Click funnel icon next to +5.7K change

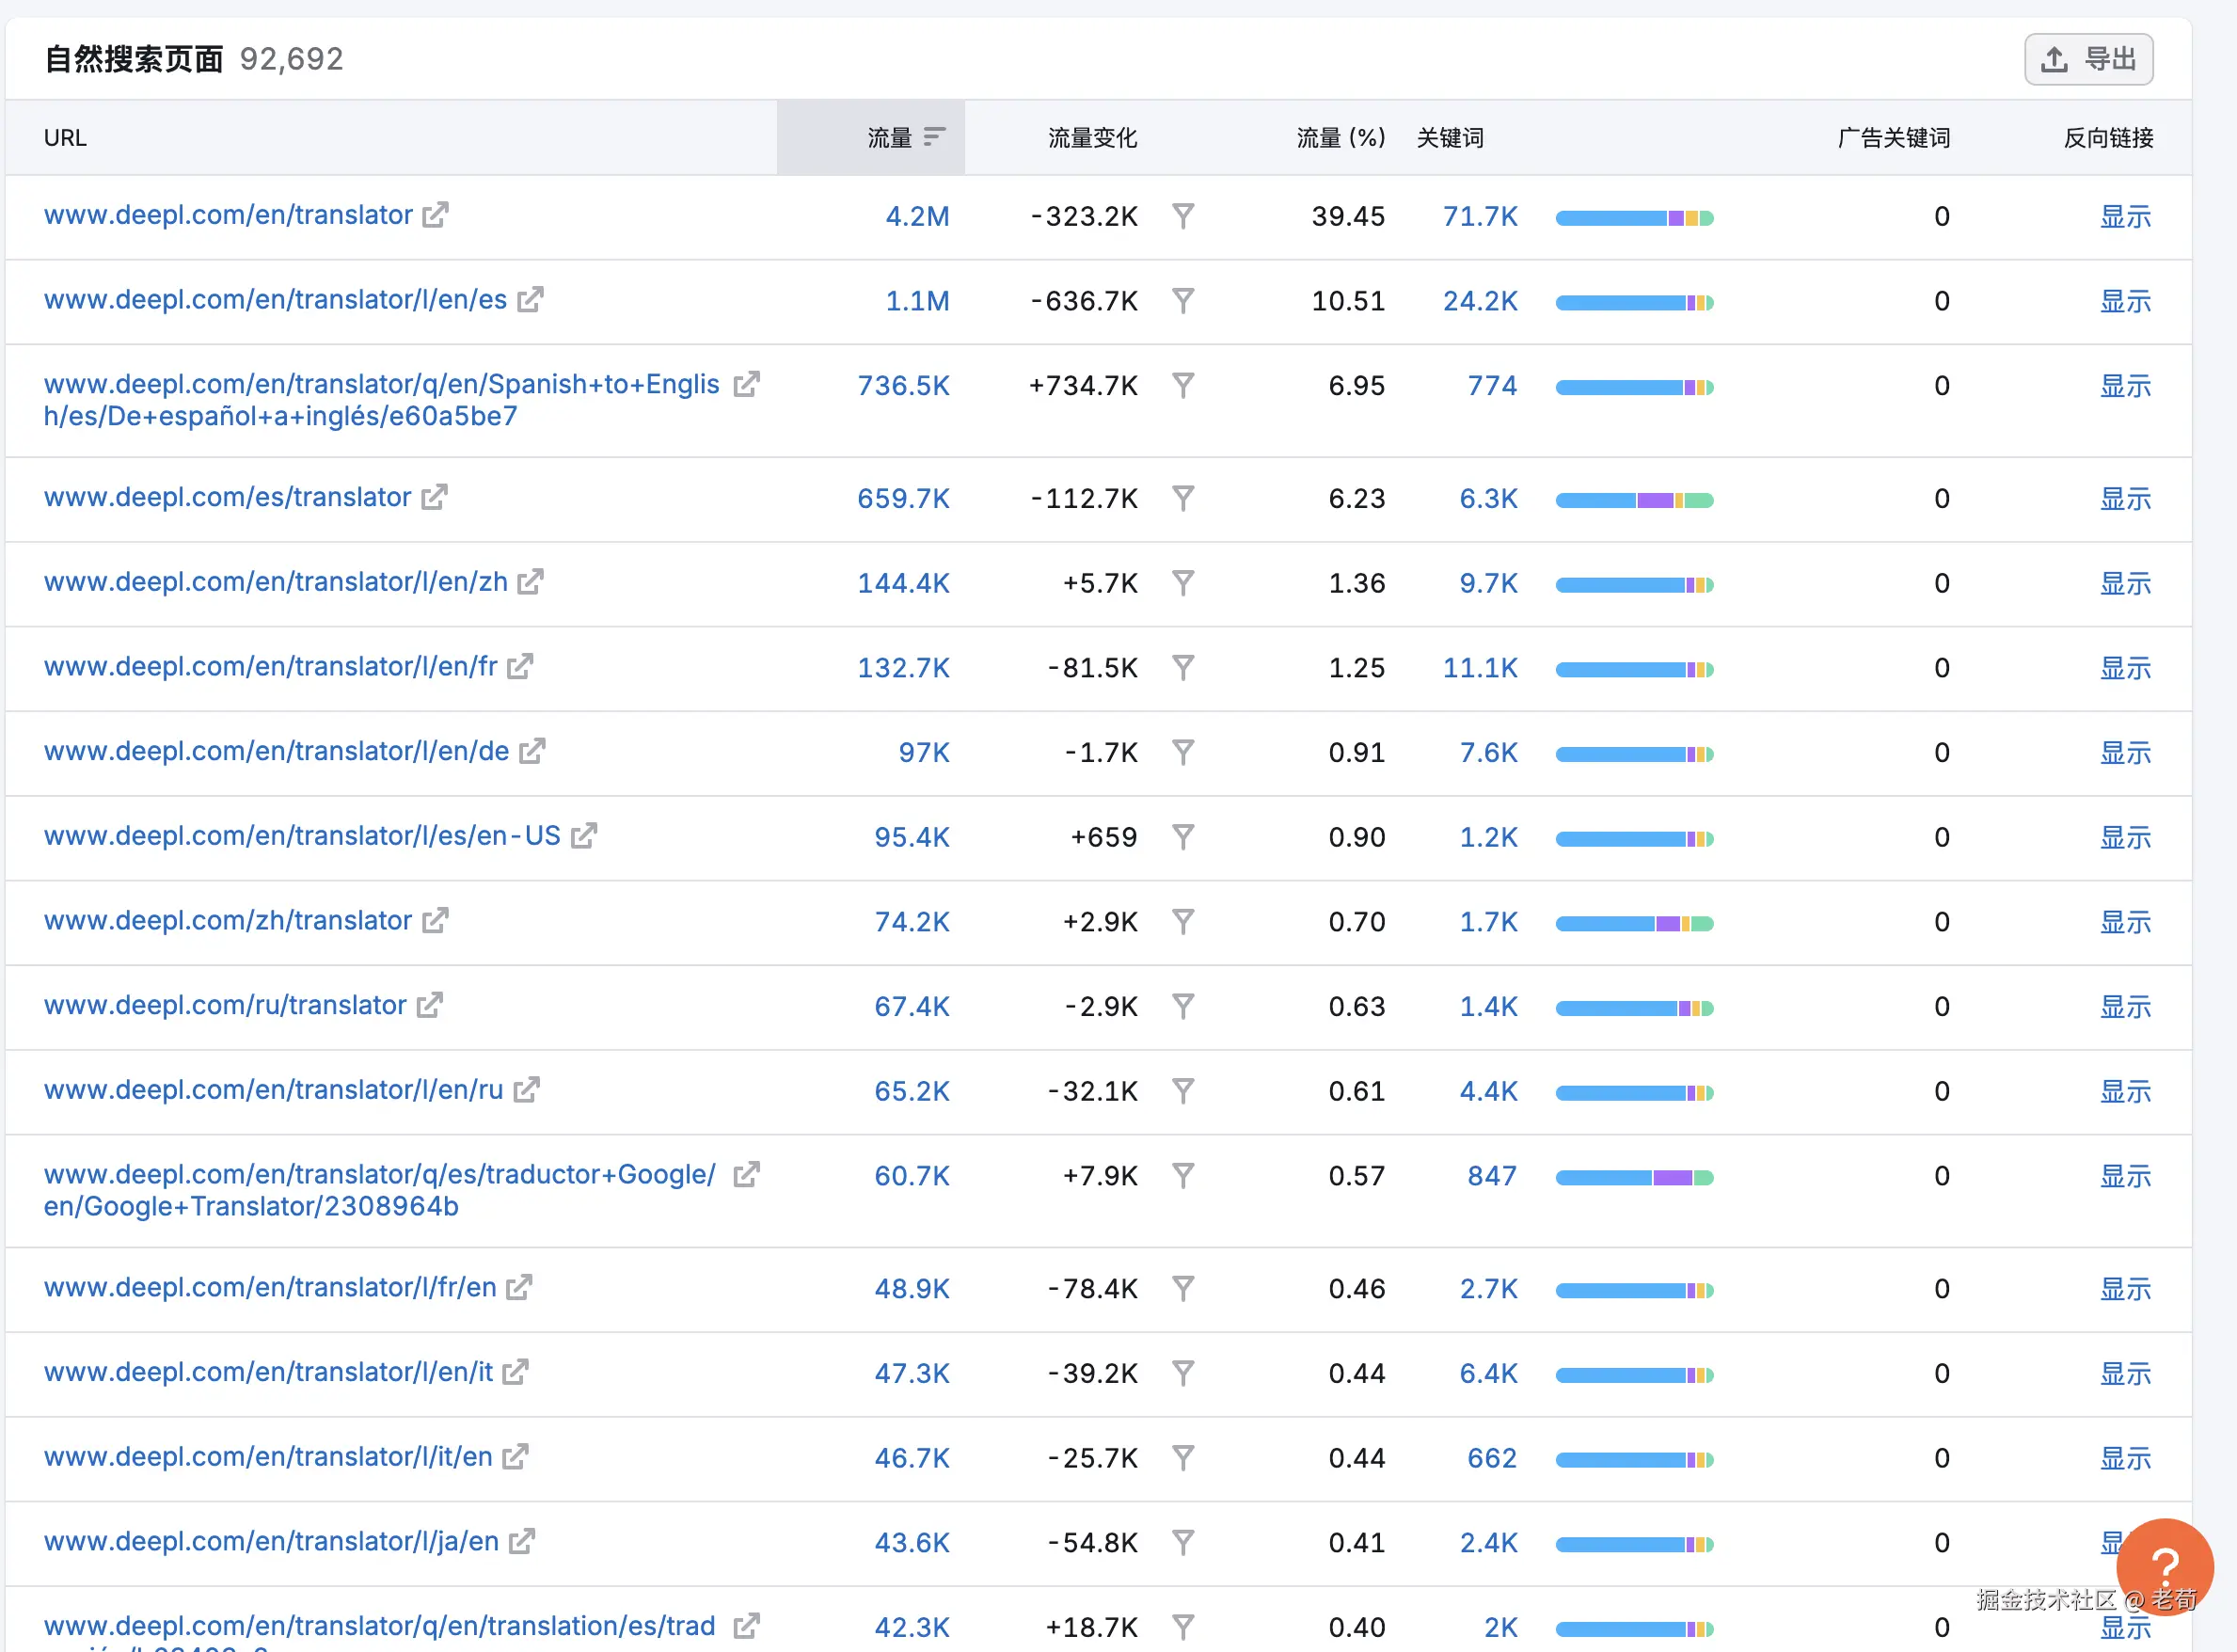click(x=1183, y=582)
